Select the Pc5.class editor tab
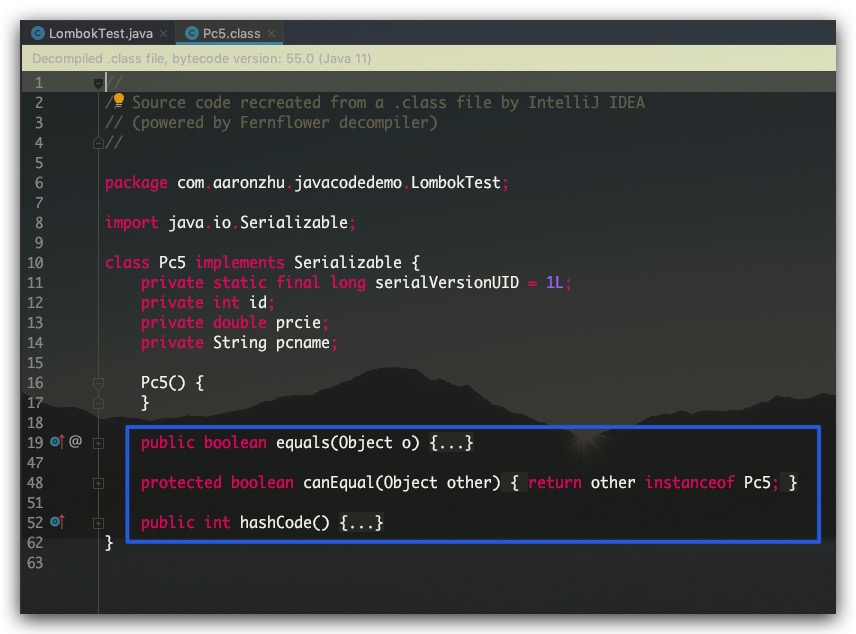 click(x=231, y=33)
